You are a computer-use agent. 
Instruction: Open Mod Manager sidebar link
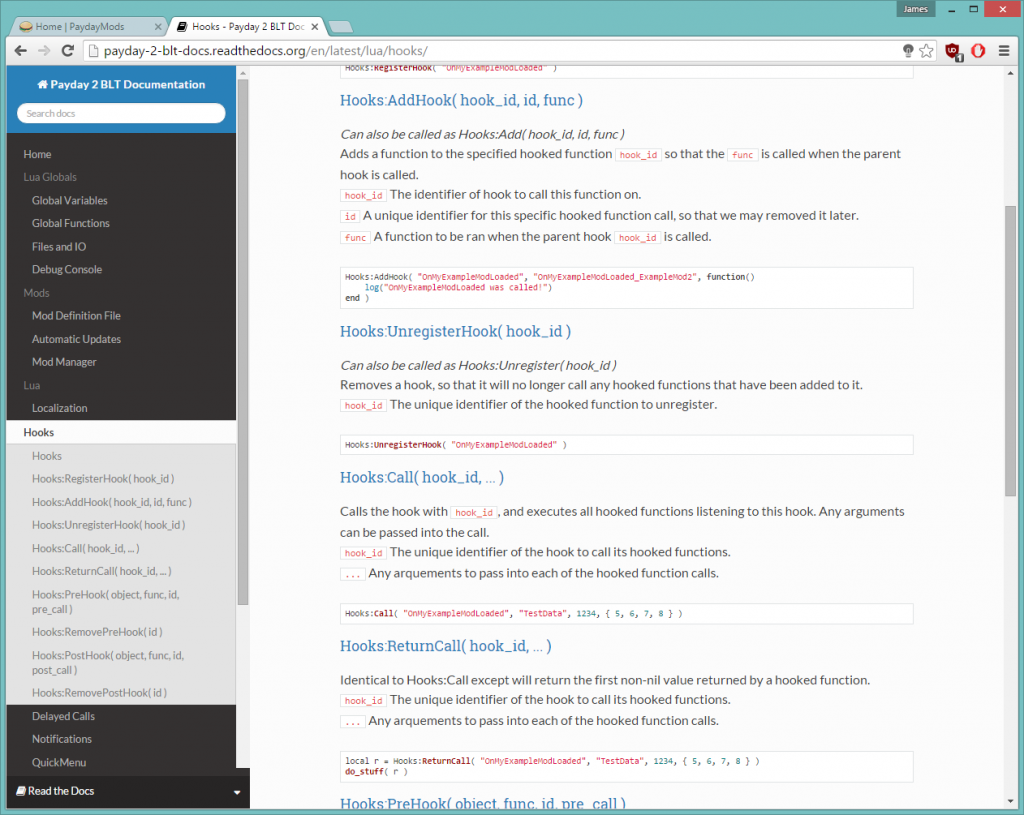(x=64, y=362)
